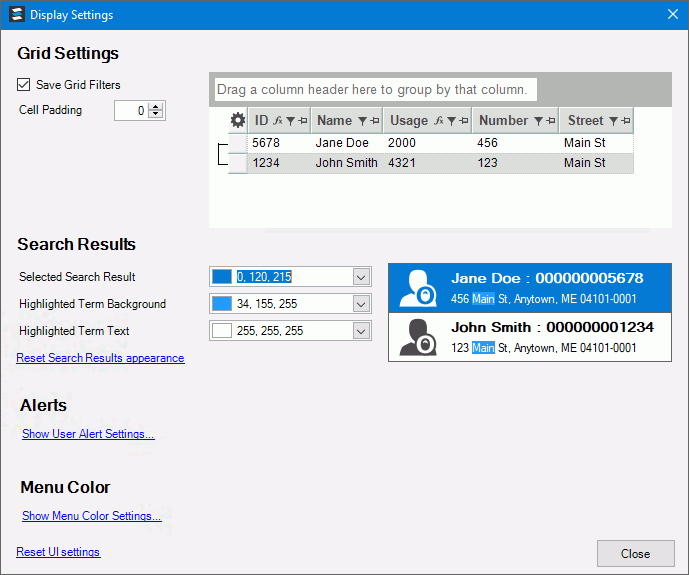Click the ID column formula icon
This screenshot has width=689, height=575.
pos(278,120)
